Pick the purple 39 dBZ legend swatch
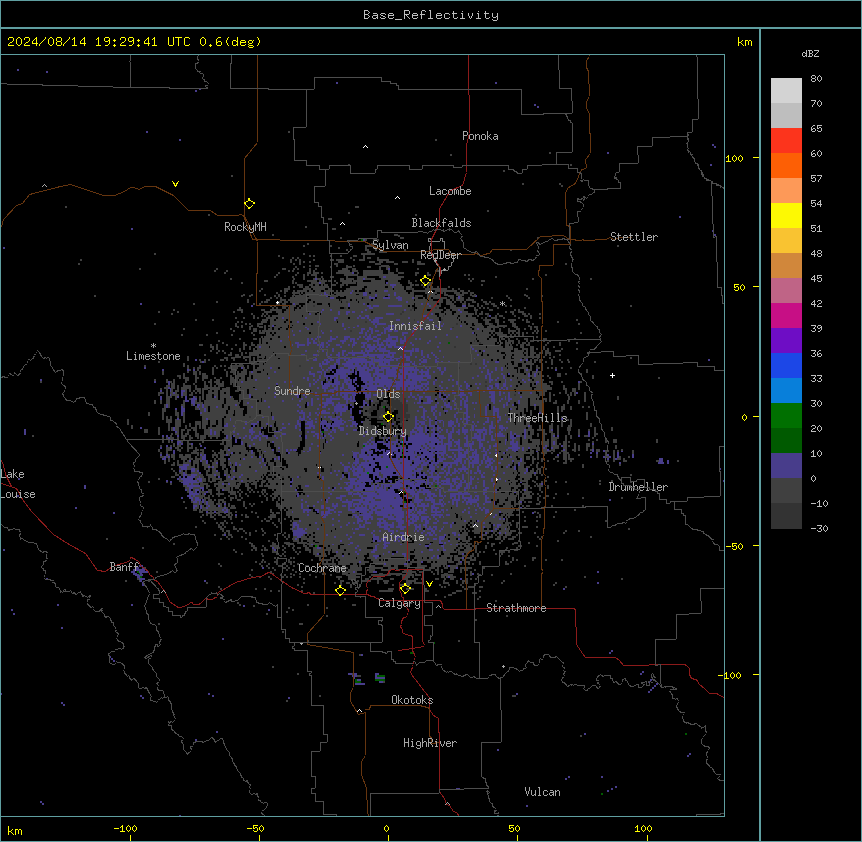This screenshot has height=842, width=862. click(x=786, y=340)
